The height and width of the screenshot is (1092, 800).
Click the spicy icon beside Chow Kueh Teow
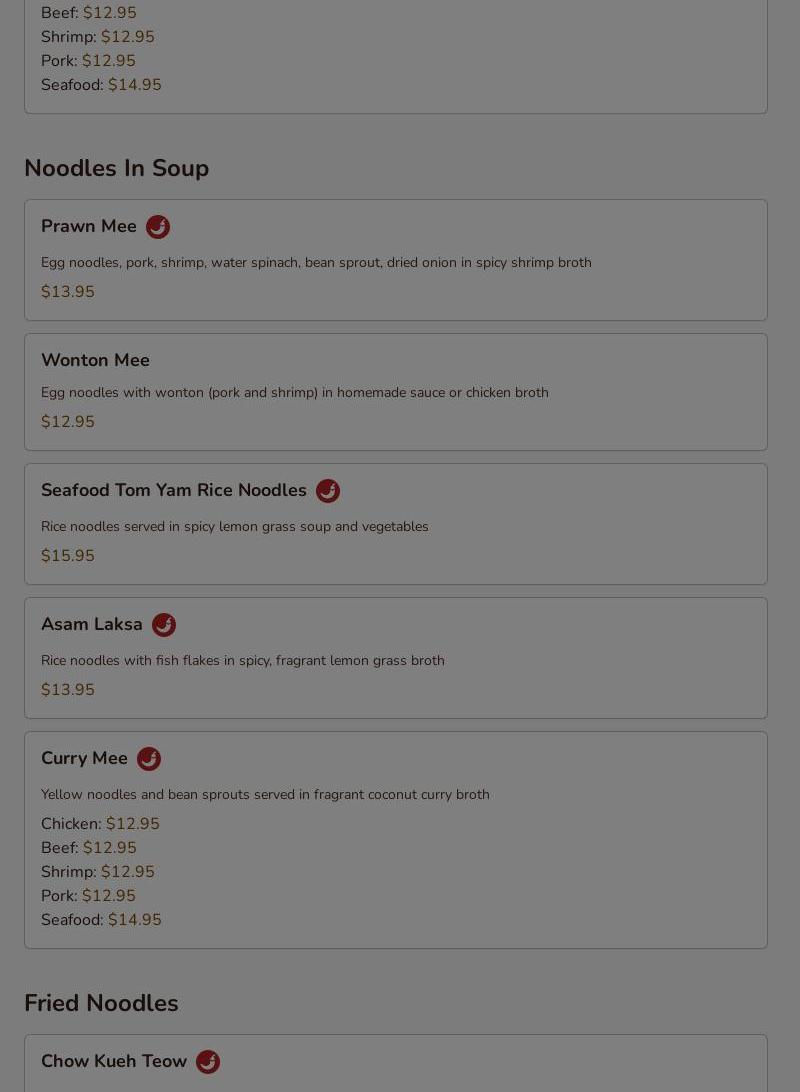coord(207,1062)
